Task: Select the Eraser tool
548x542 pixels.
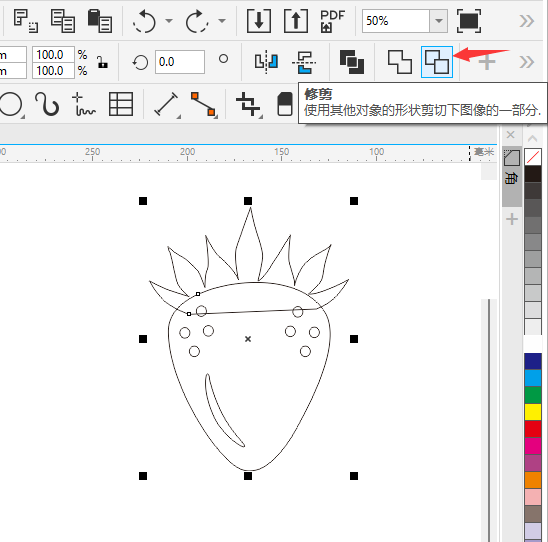Action: pos(285,104)
